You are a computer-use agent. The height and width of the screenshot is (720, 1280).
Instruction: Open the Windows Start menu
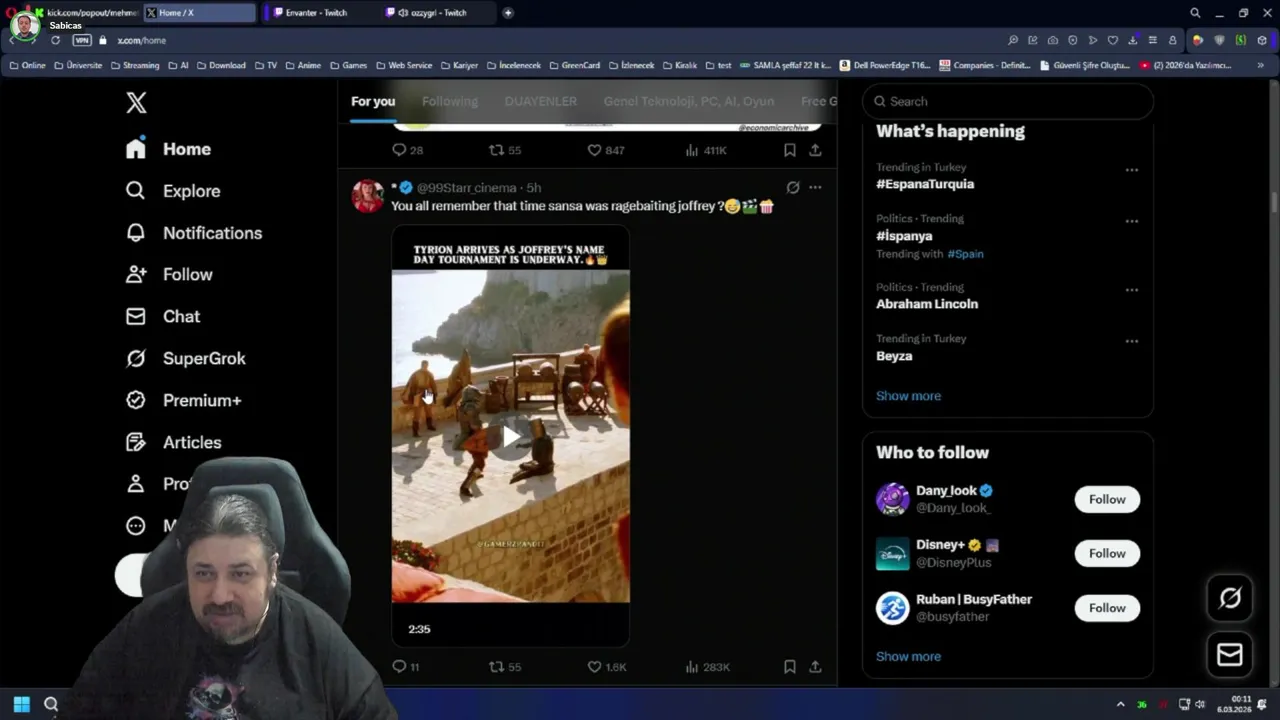[21, 704]
